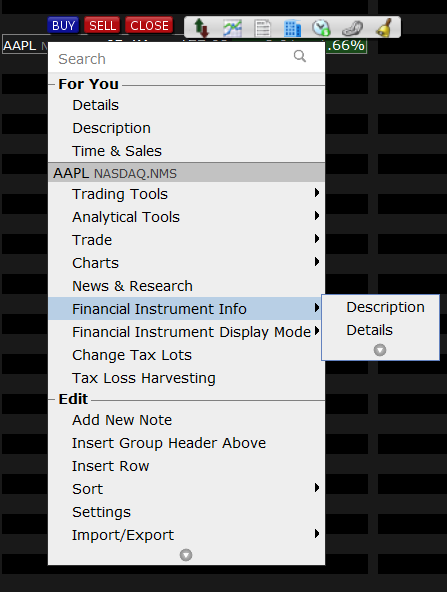Viewport: 447px width, 592px height.
Task: Expand the submenu with its round down arrow
Action: coord(380,350)
